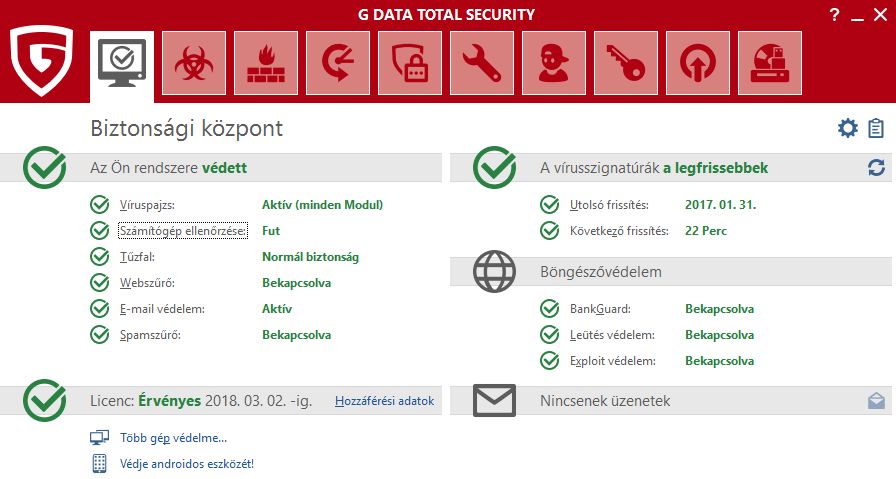Open Következő frissítés options
This screenshot has height=479, width=896.
(619, 231)
